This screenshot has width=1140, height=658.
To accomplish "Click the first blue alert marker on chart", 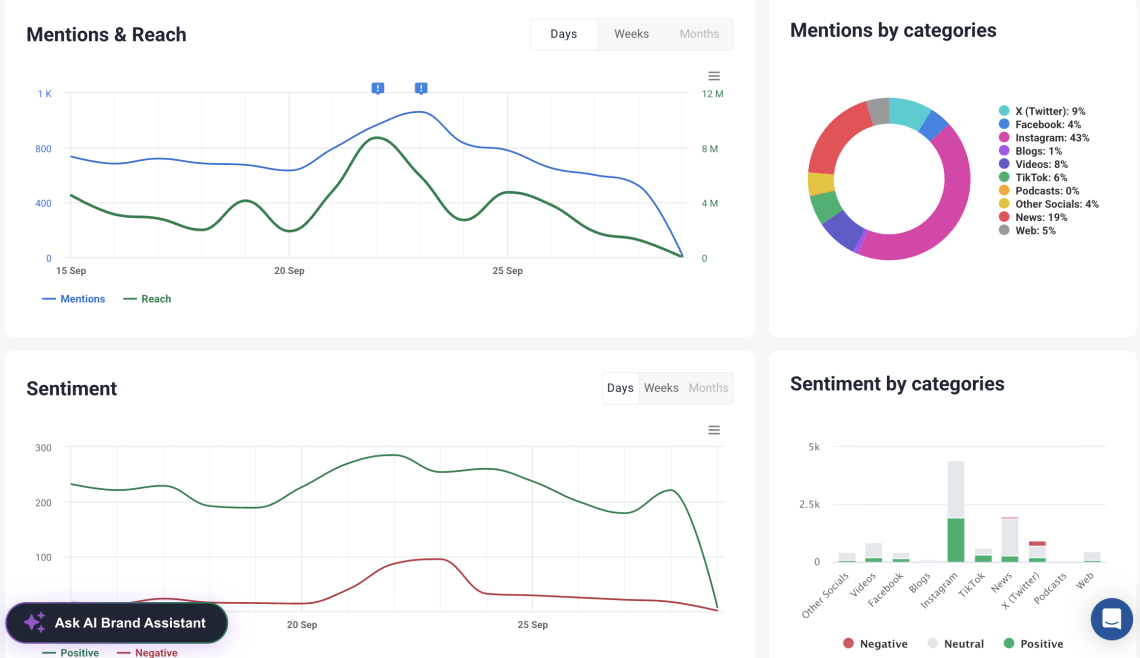I will (378, 89).
